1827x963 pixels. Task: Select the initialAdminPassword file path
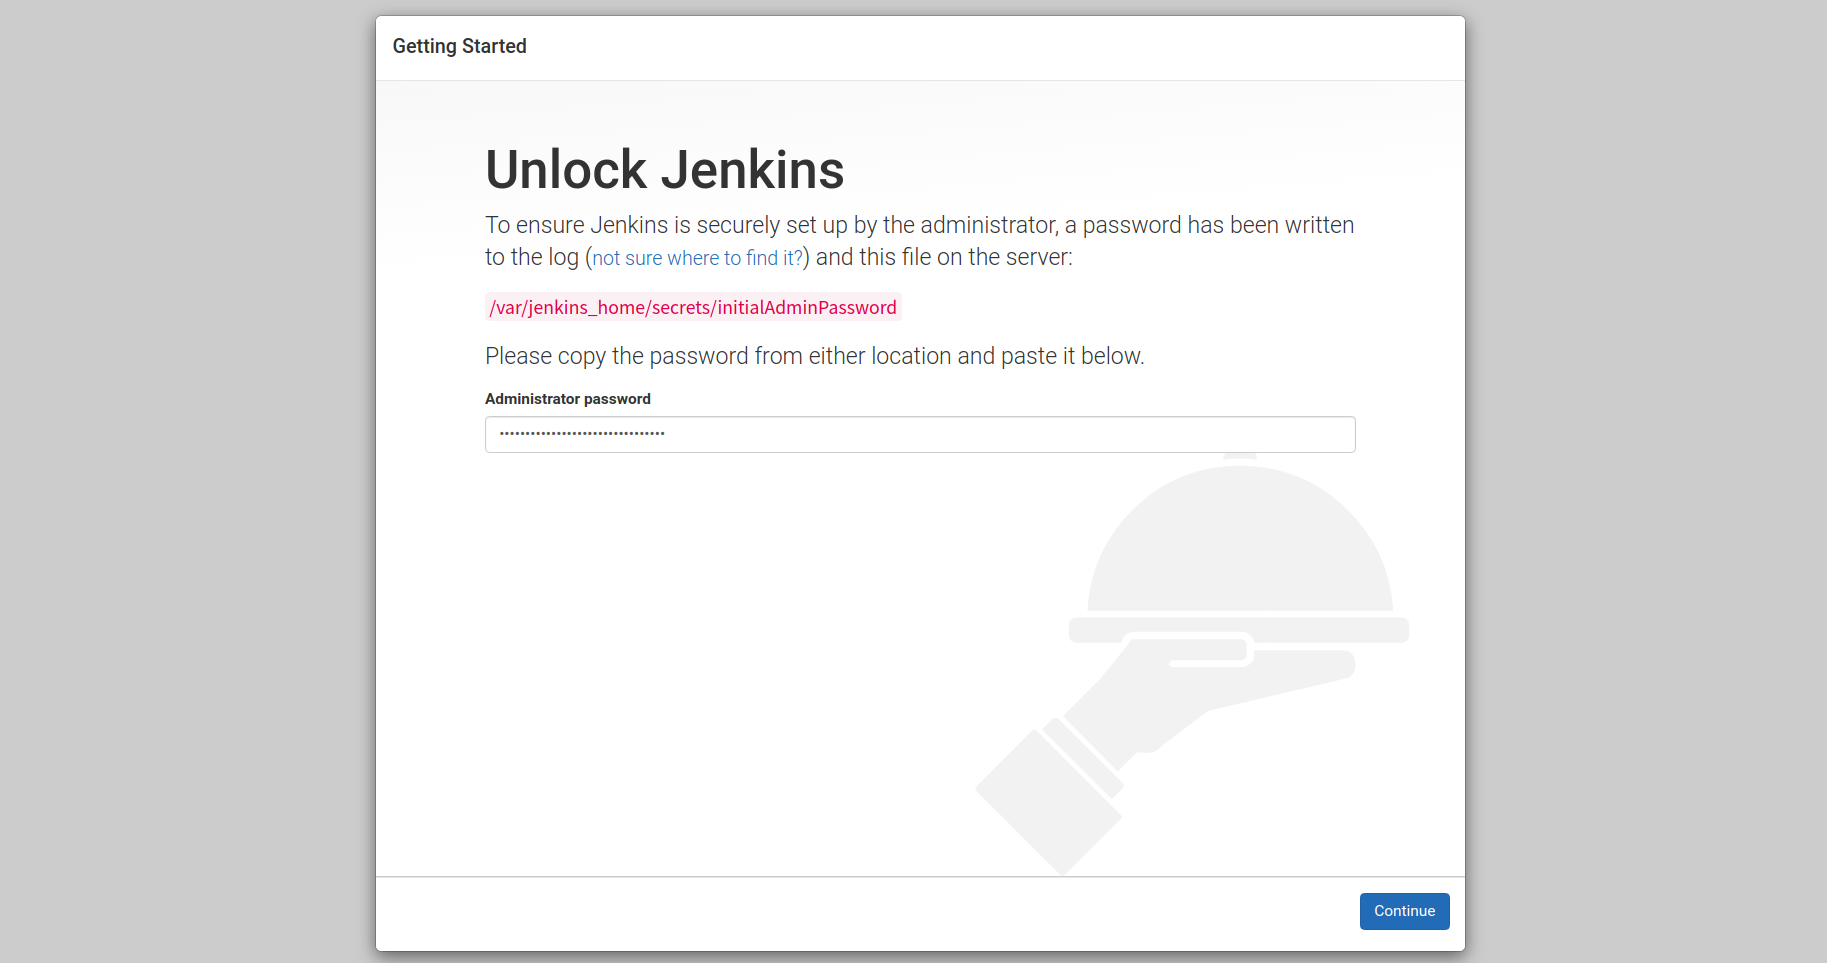(x=693, y=307)
